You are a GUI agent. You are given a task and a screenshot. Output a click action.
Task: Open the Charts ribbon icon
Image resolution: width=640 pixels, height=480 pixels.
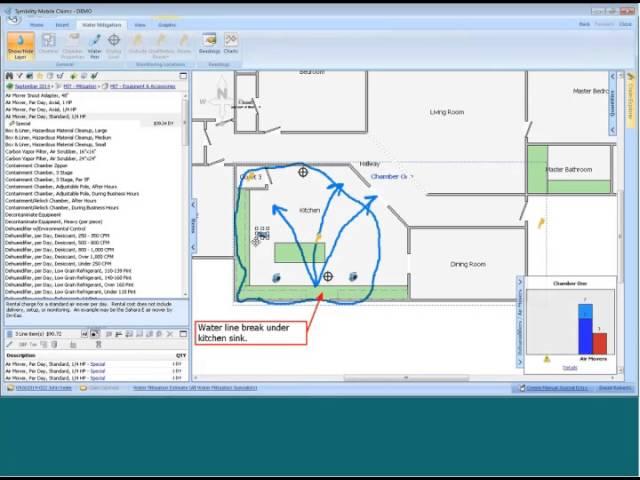coord(231,44)
